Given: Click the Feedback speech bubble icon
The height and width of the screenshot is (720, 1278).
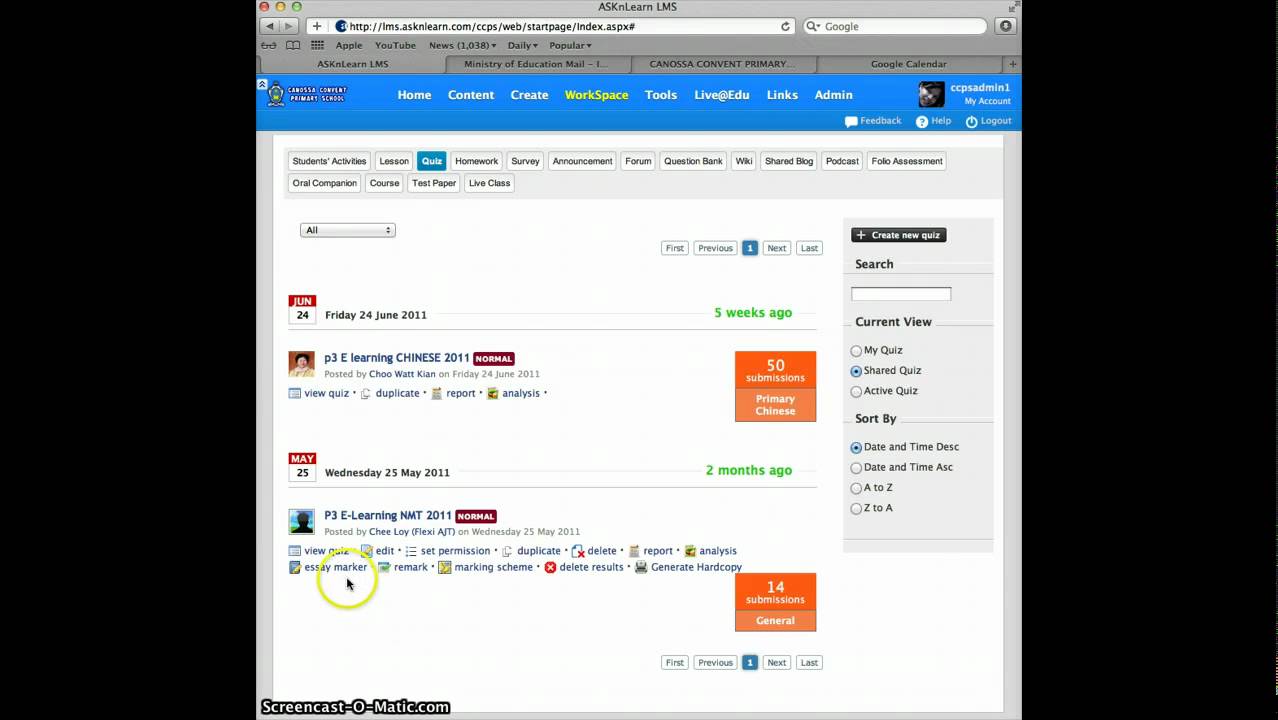Looking at the screenshot, I should pos(851,121).
